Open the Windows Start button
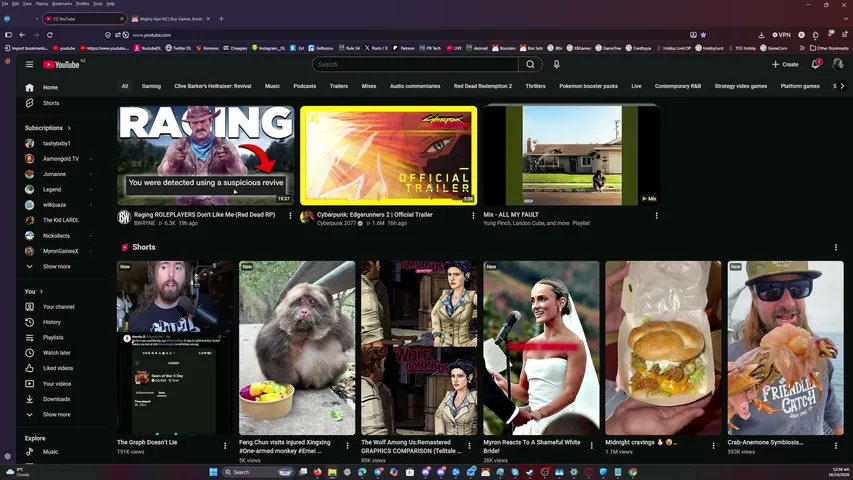 (213, 472)
